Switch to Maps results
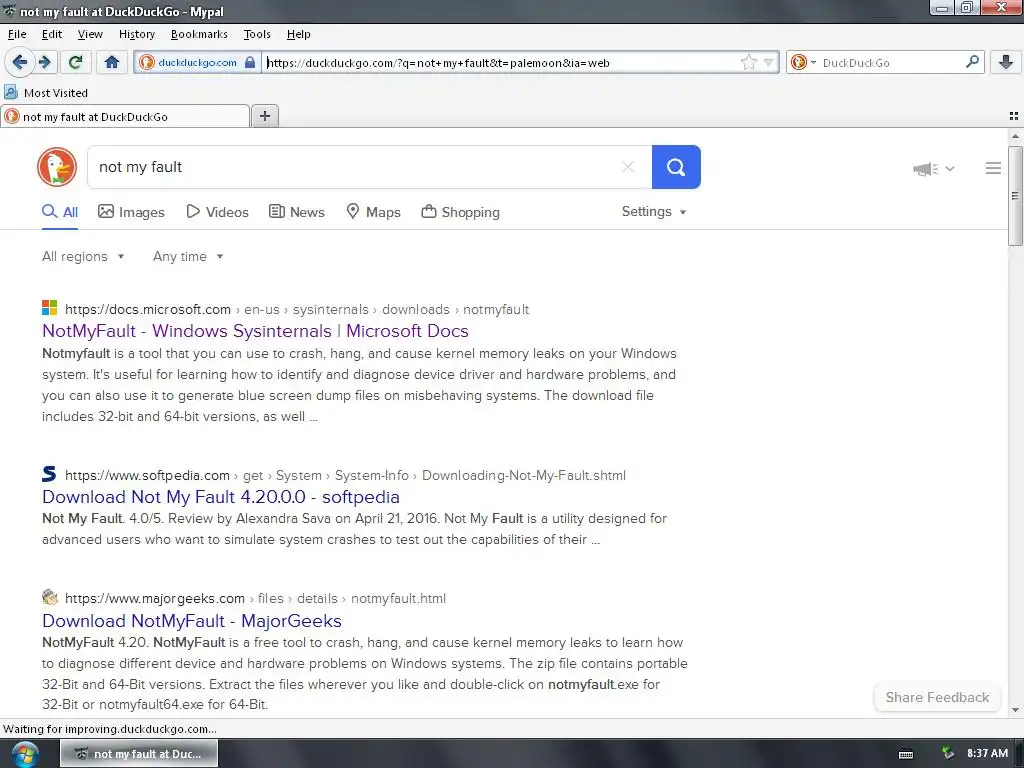1024x768 pixels. (x=374, y=212)
